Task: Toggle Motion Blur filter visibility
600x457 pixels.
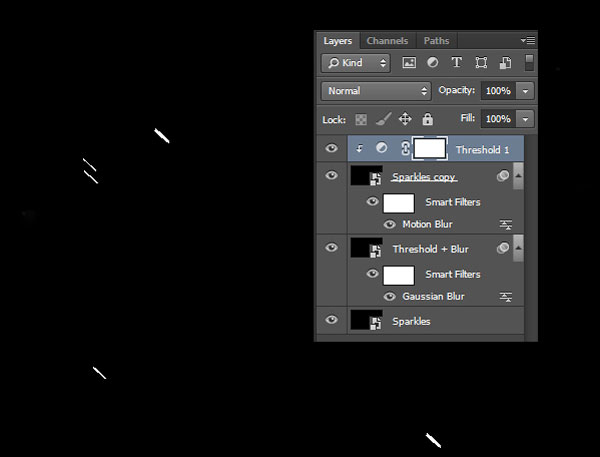Action: (x=390, y=224)
